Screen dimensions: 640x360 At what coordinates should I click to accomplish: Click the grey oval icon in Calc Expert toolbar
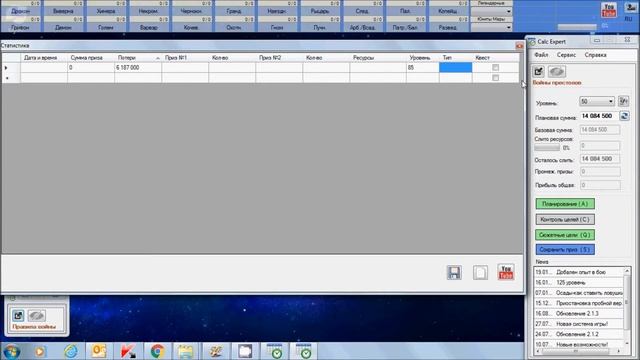click(556, 71)
